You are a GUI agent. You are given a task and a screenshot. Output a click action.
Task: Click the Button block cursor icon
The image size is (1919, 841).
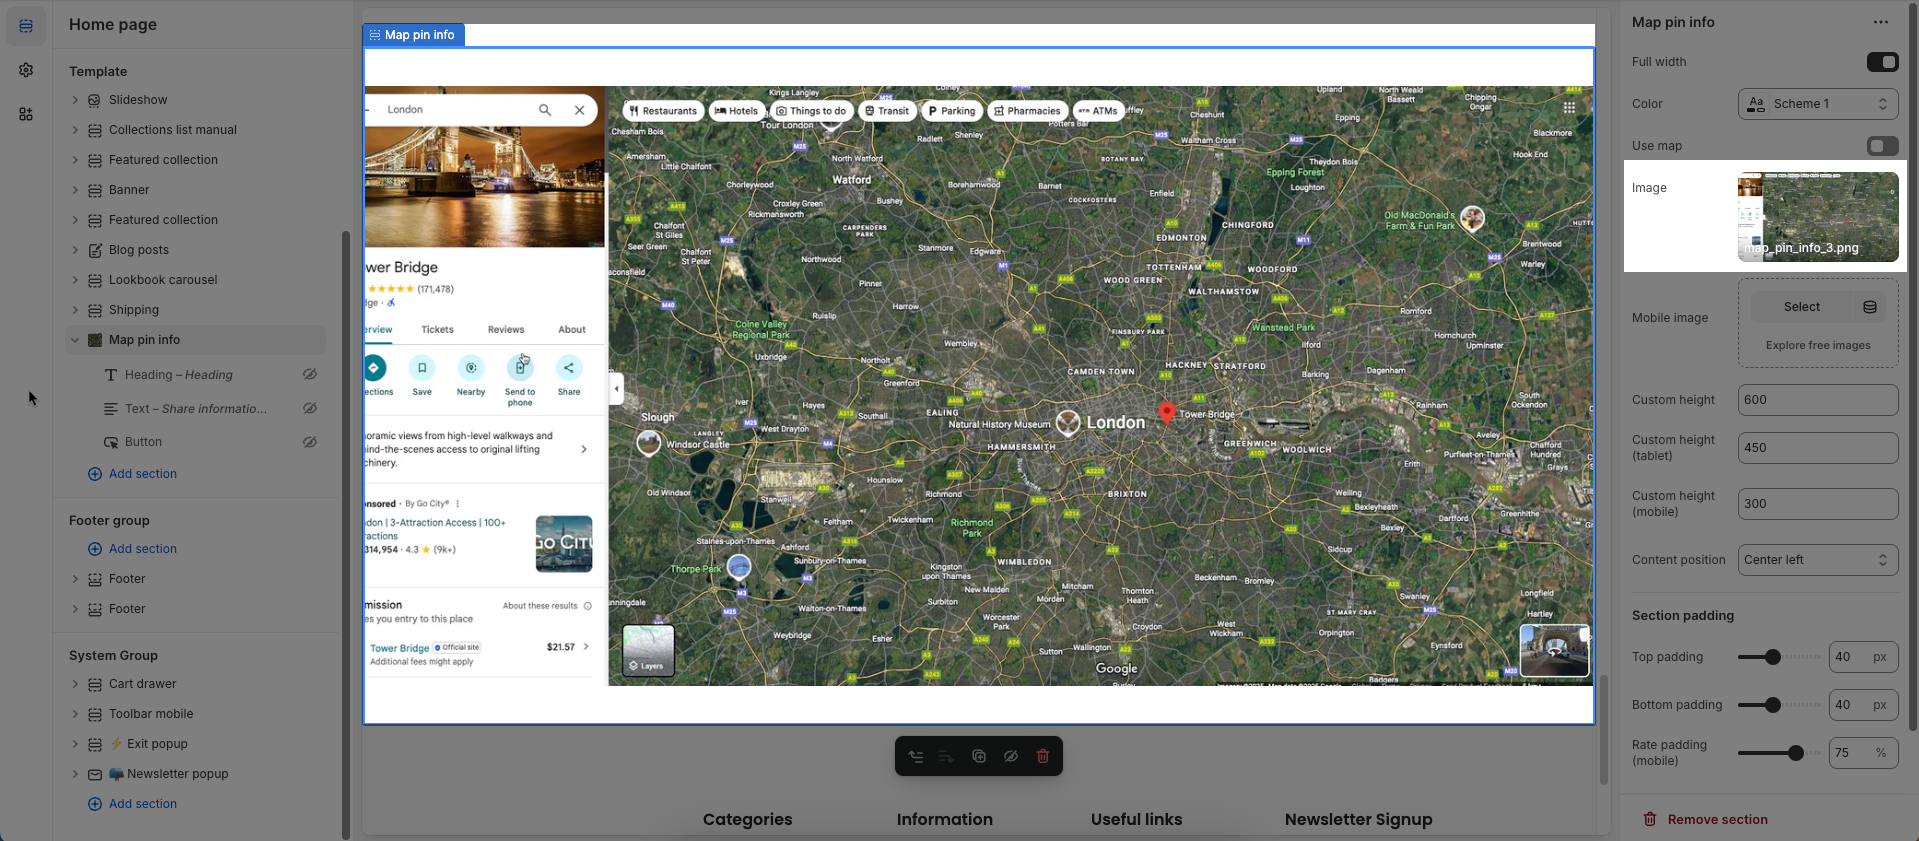click(x=111, y=442)
